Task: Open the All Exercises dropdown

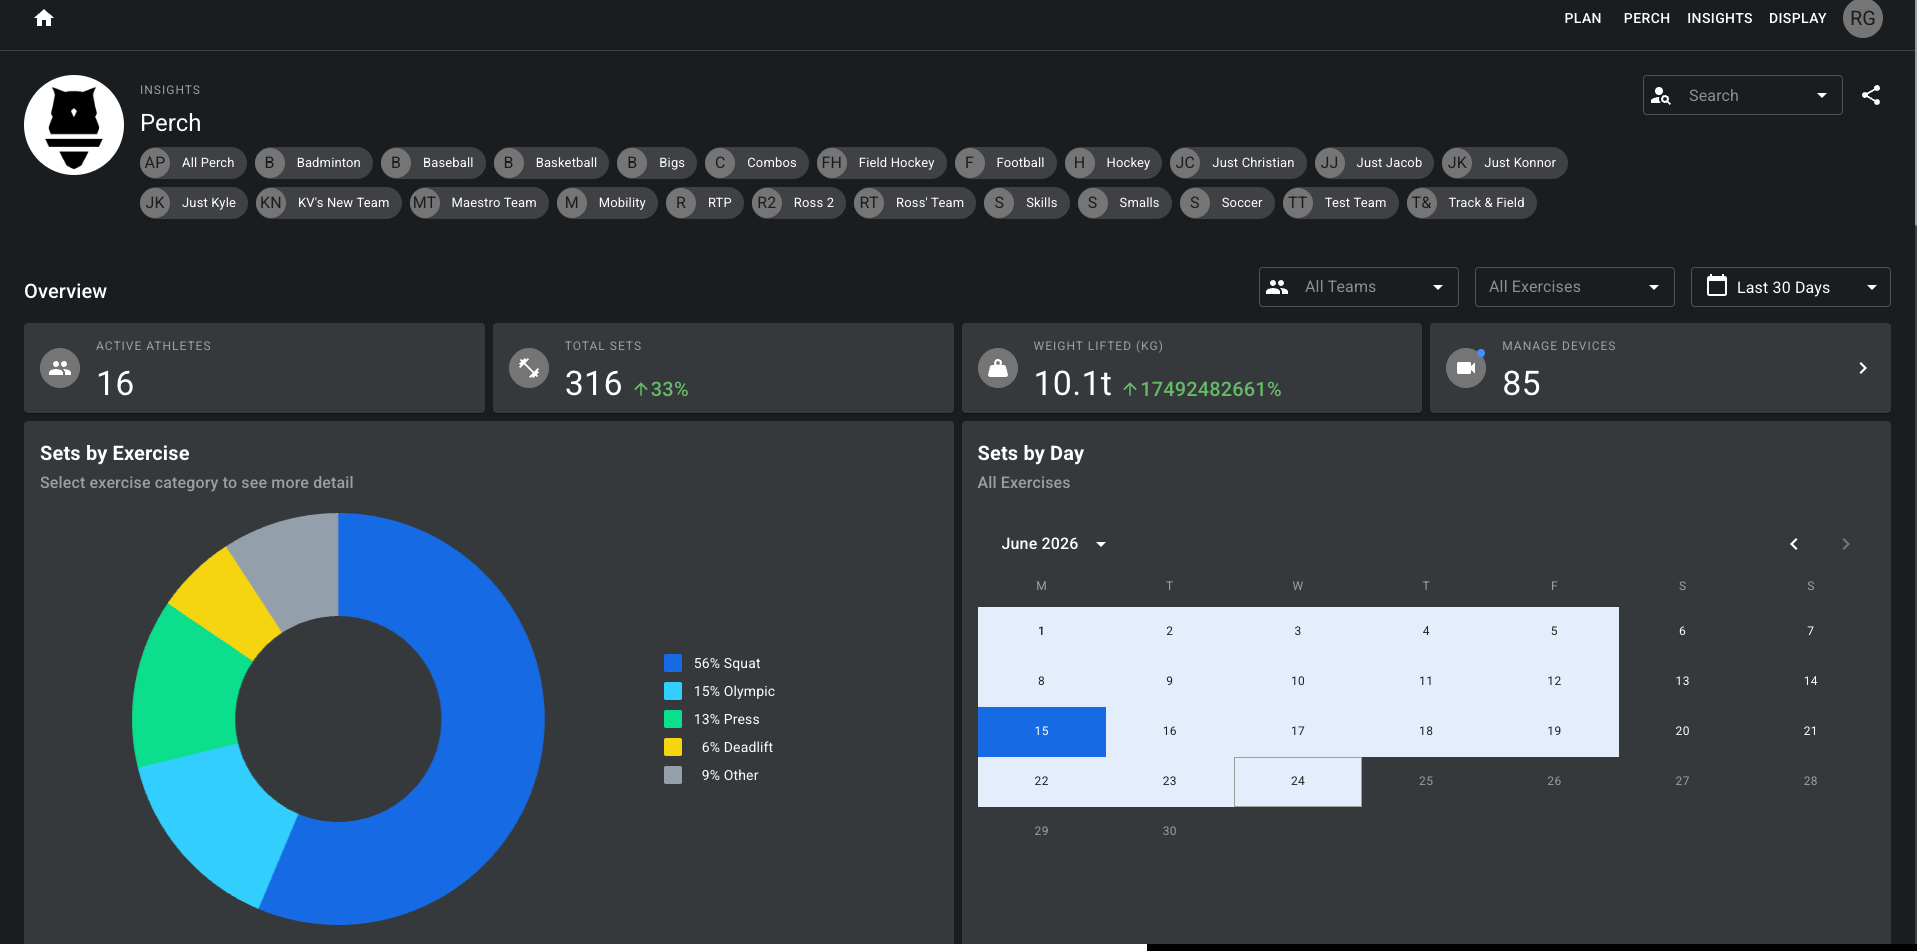Action: [x=1574, y=287]
